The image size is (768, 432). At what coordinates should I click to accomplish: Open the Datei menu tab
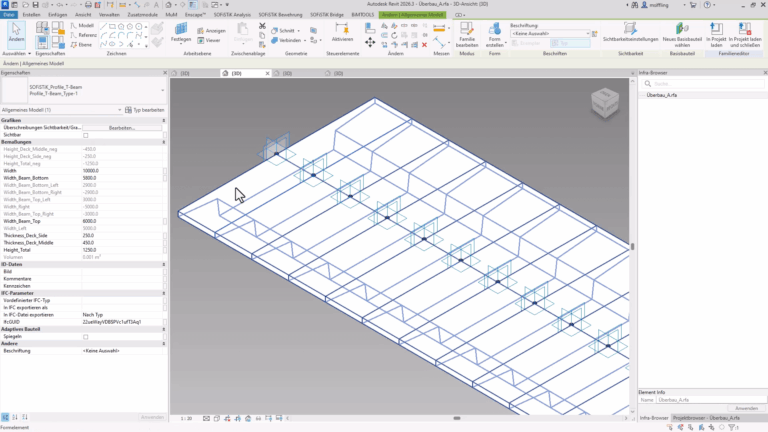tap(9, 15)
